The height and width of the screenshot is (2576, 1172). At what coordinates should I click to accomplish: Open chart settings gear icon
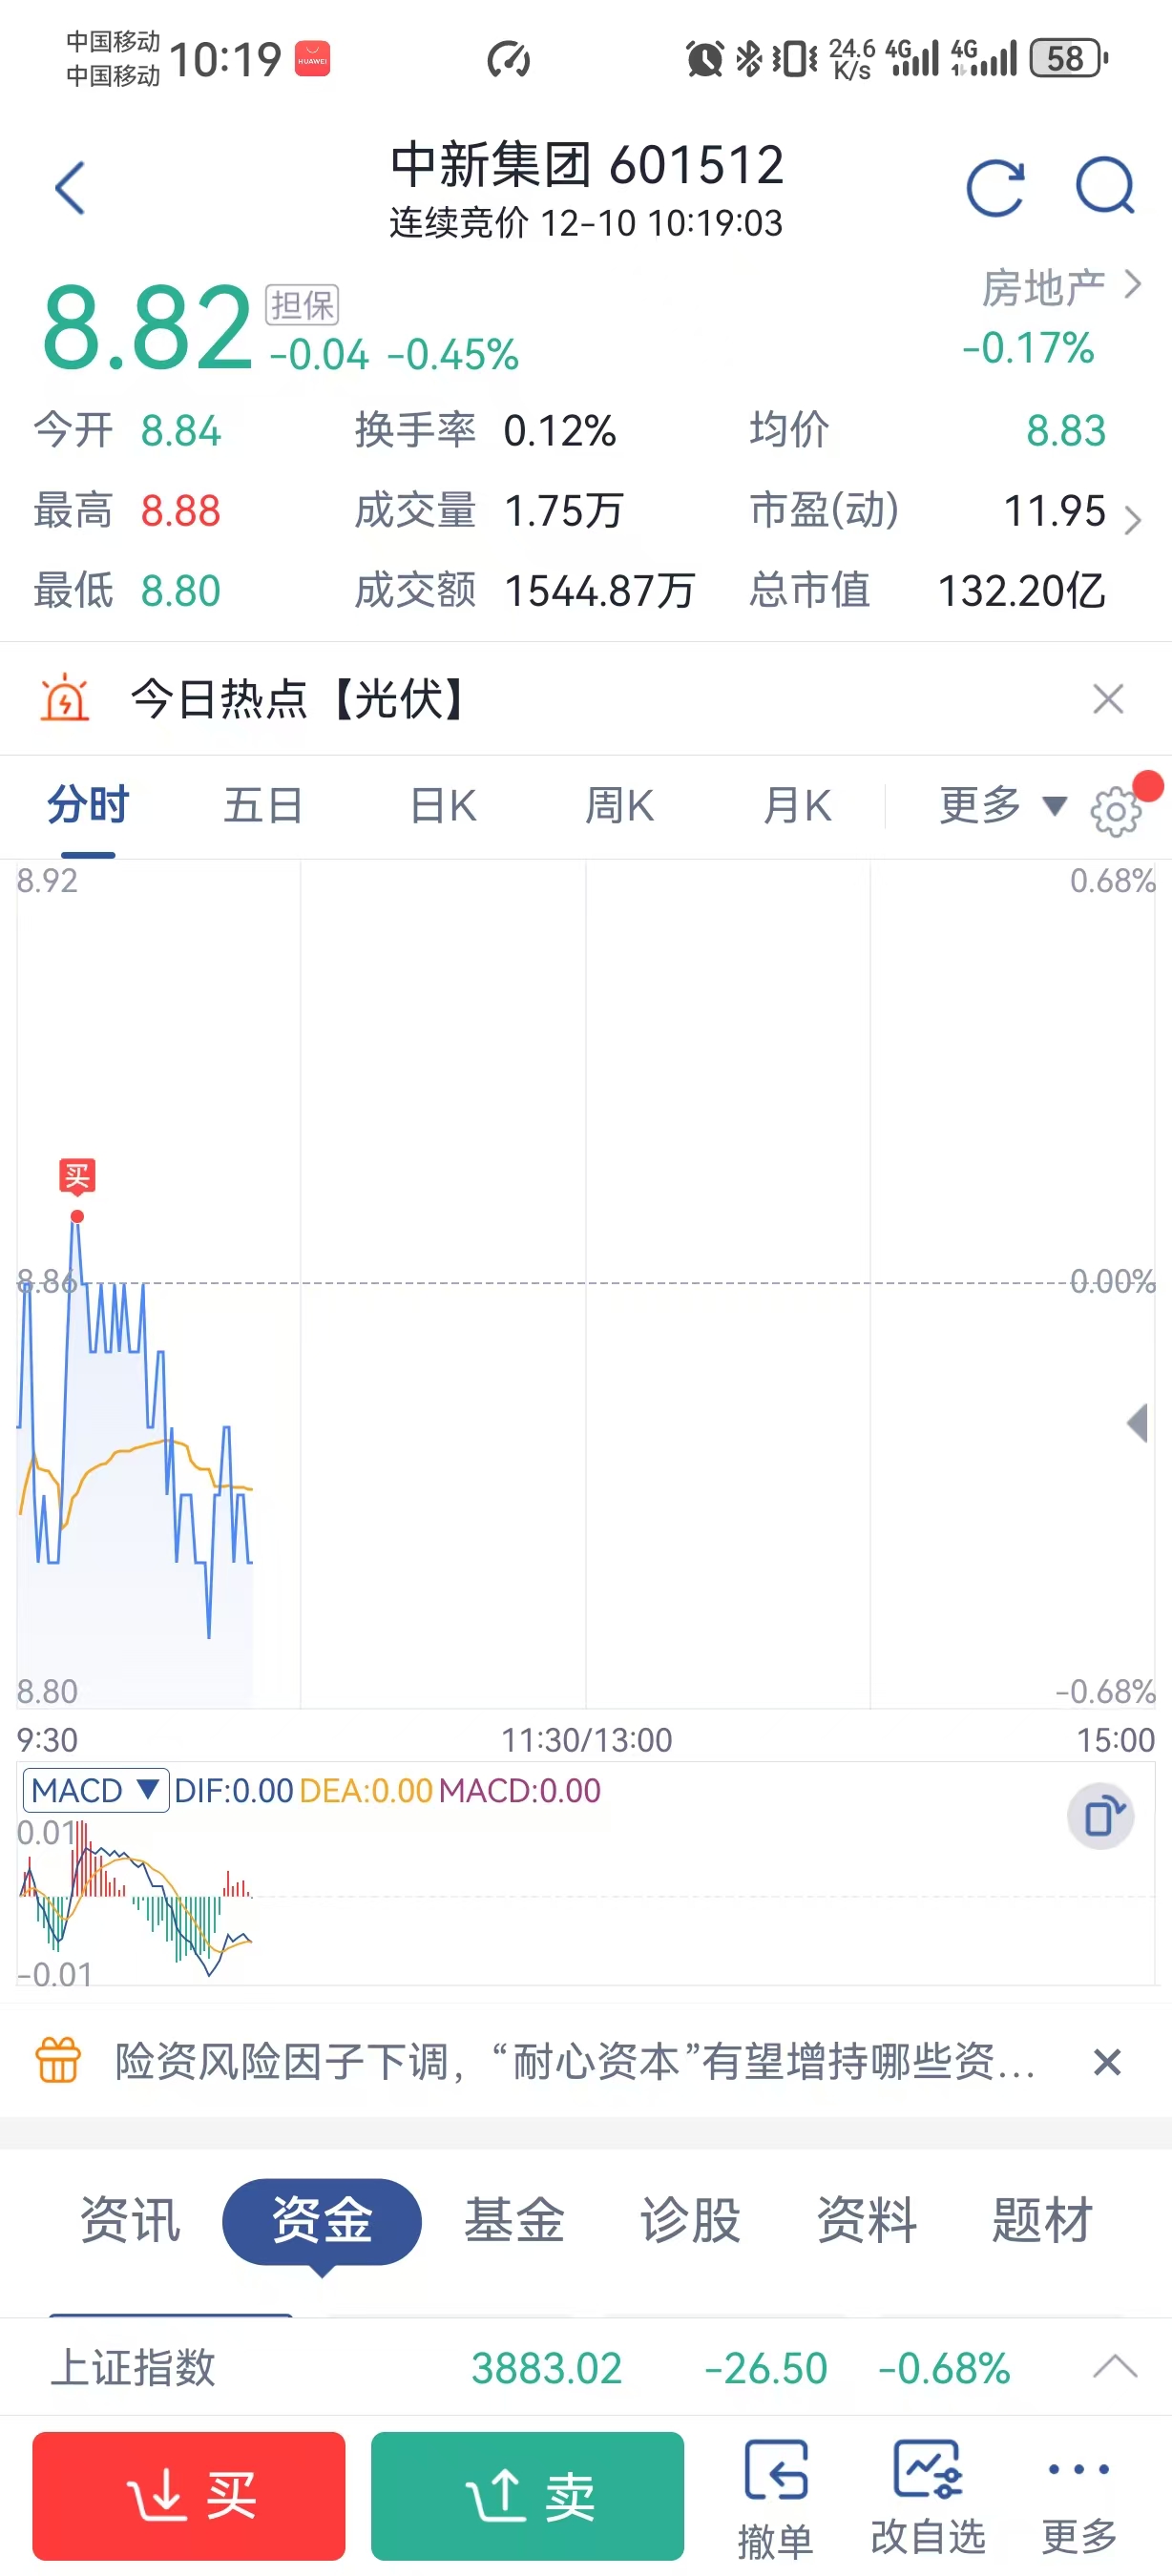1115,810
